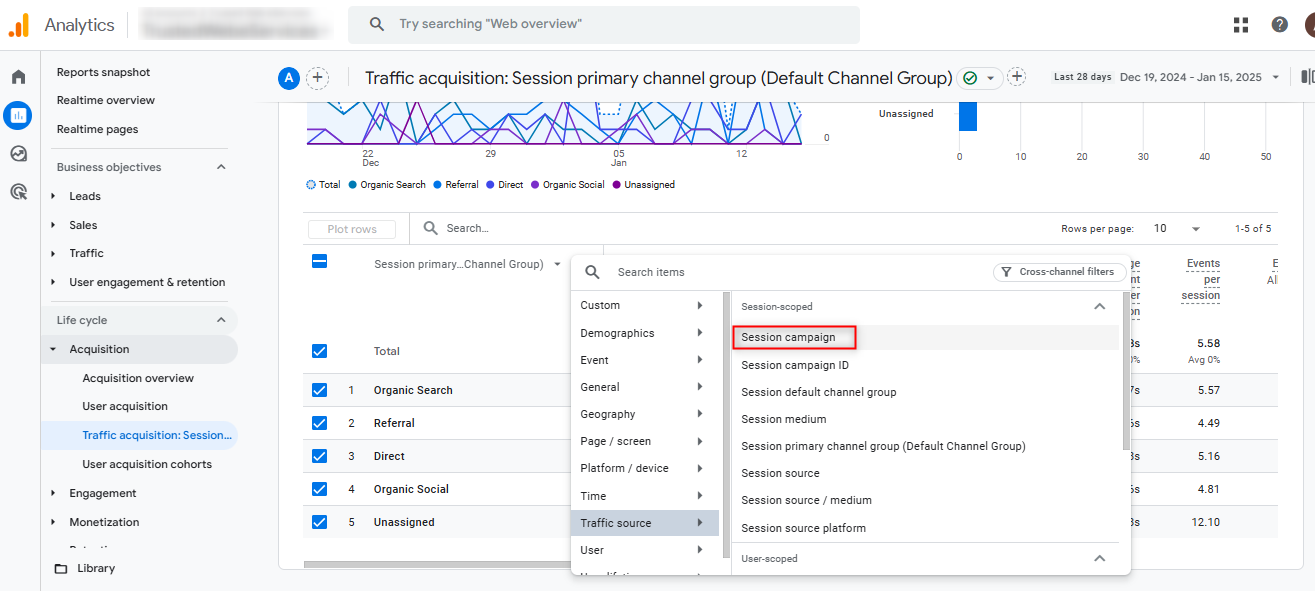Collapse the User-scoped group
This screenshot has width=1315, height=591.
click(x=1099, y=559)
